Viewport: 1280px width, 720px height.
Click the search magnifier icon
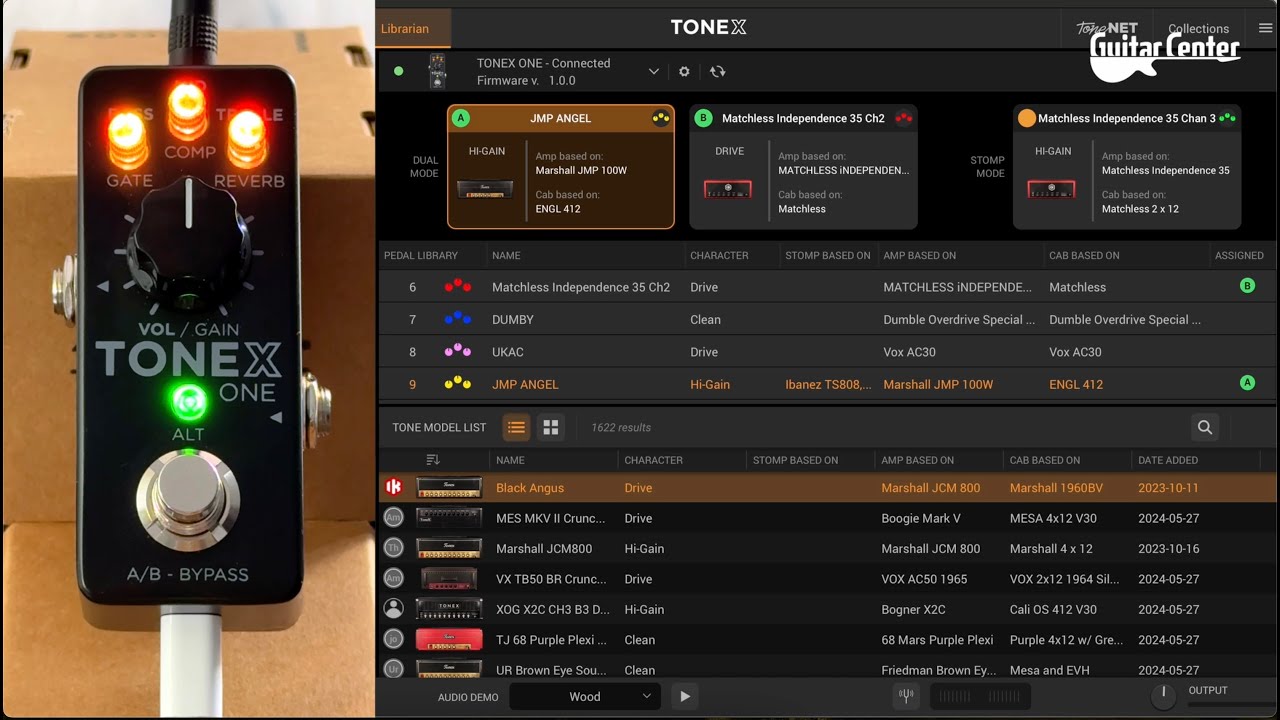1205,427
